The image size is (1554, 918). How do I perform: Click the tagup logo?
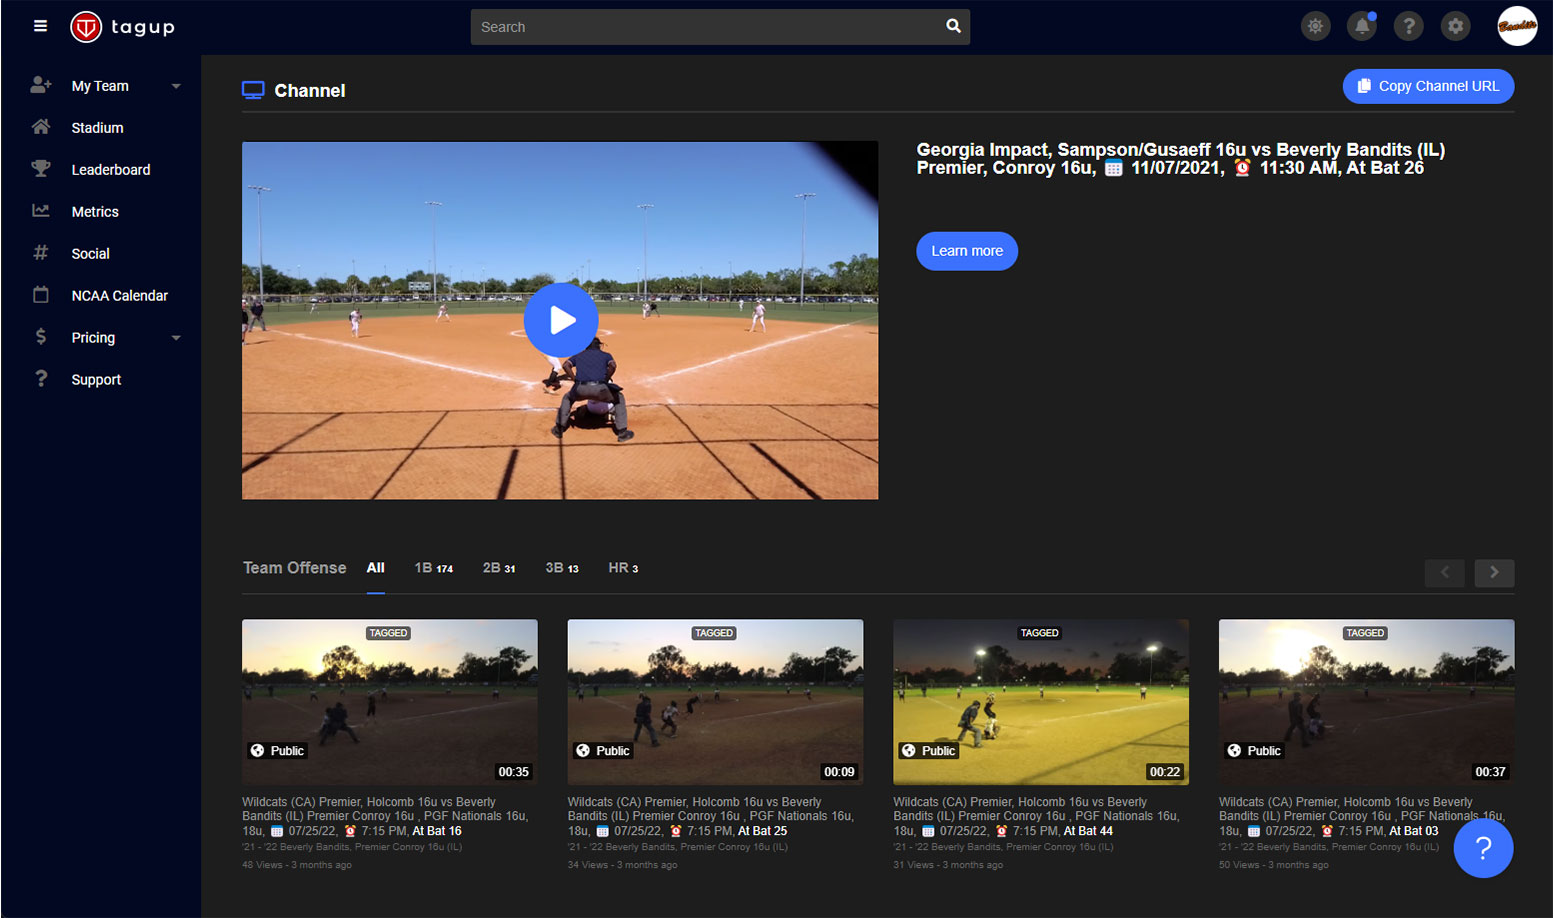click(x=122, y=27)
